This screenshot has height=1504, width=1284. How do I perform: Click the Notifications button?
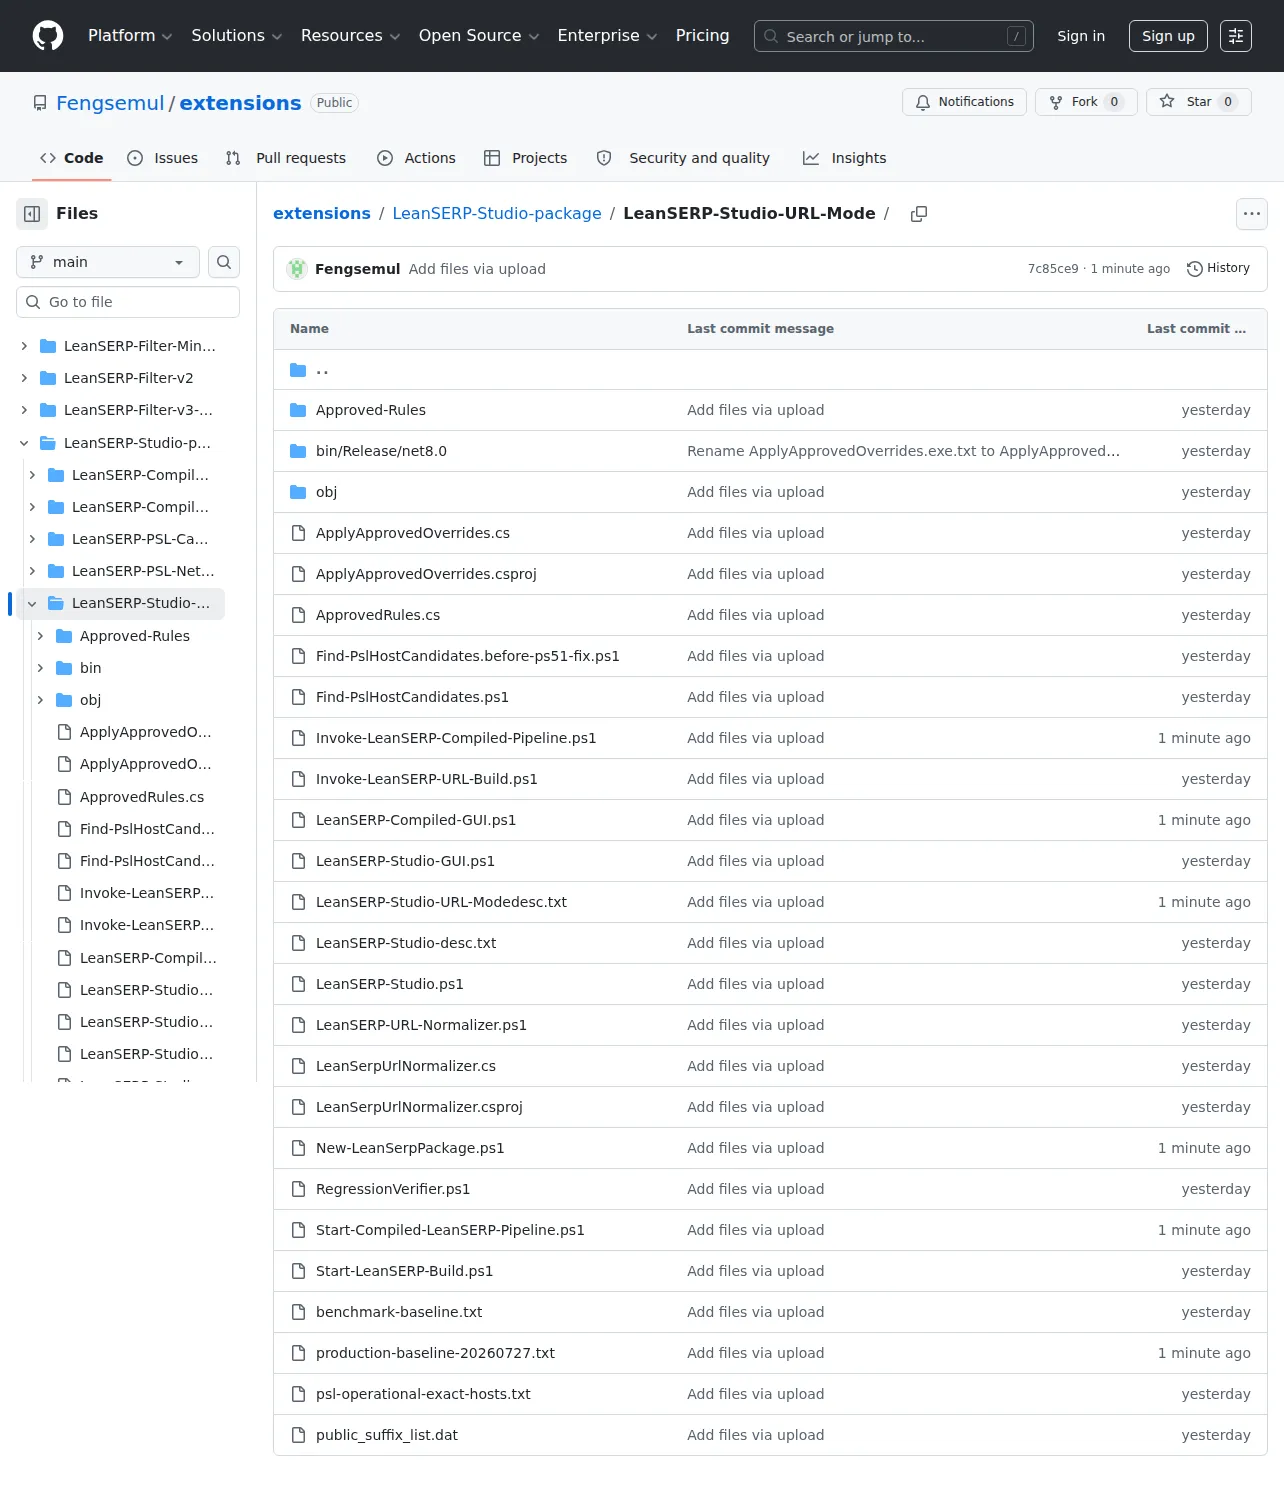point(964,102)
